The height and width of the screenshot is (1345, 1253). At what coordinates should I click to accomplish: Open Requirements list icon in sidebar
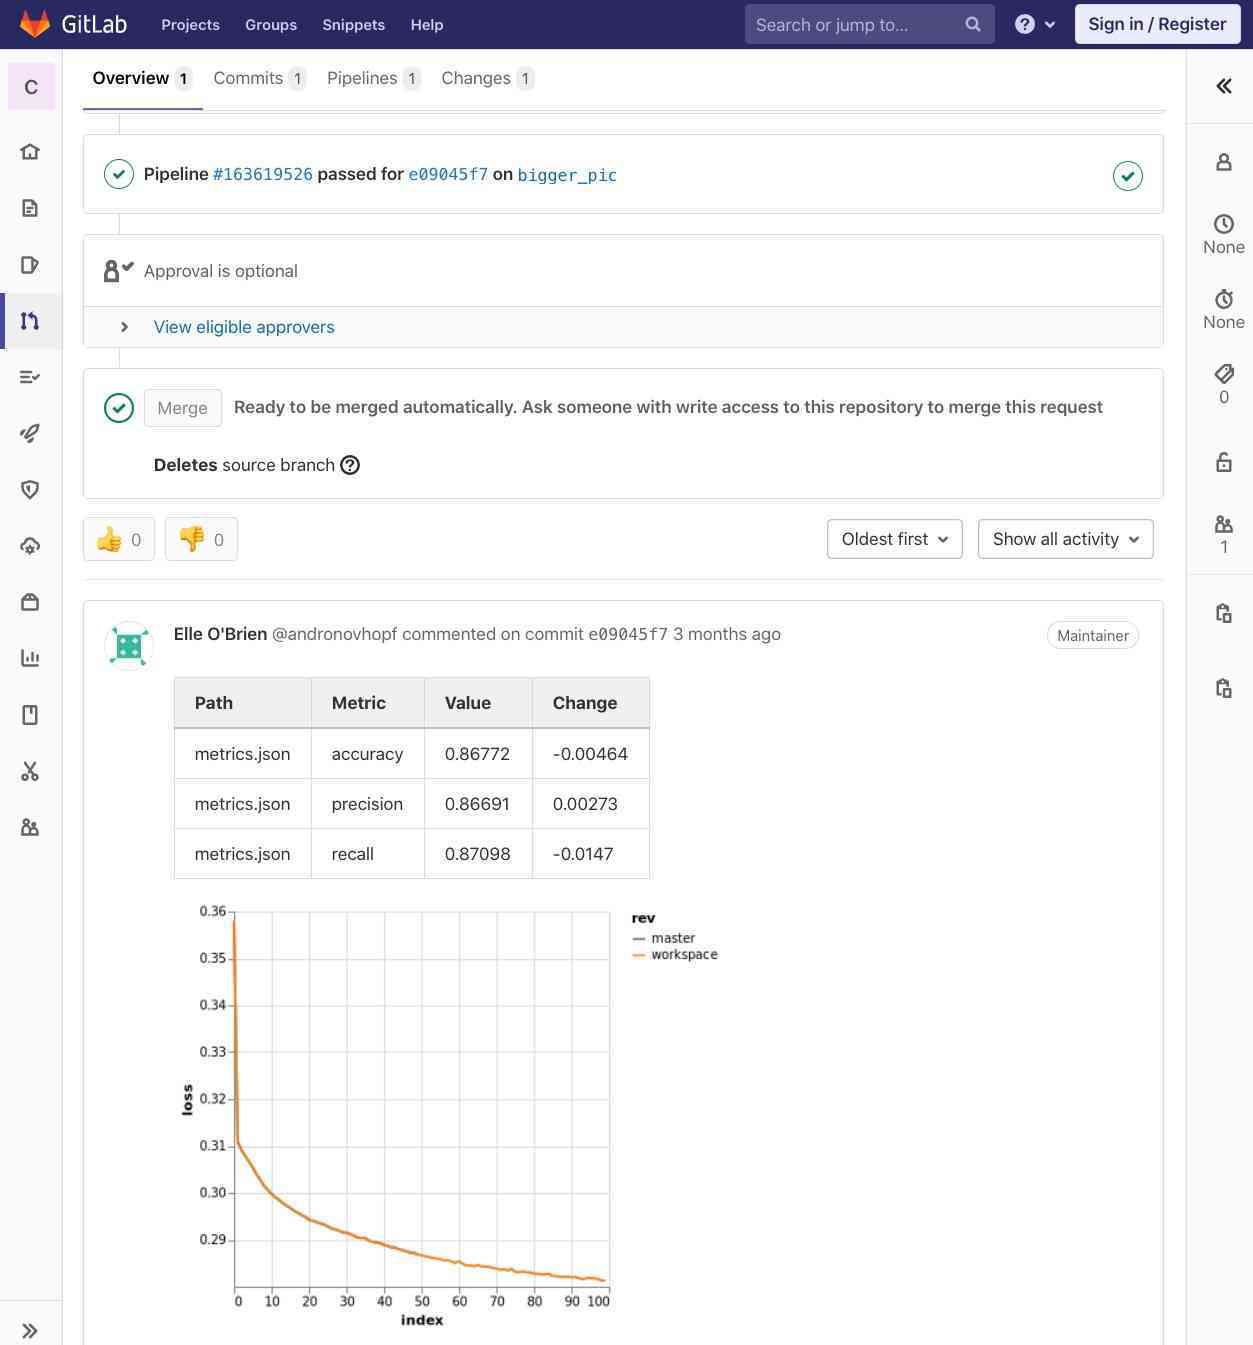[x=30, y=377]
